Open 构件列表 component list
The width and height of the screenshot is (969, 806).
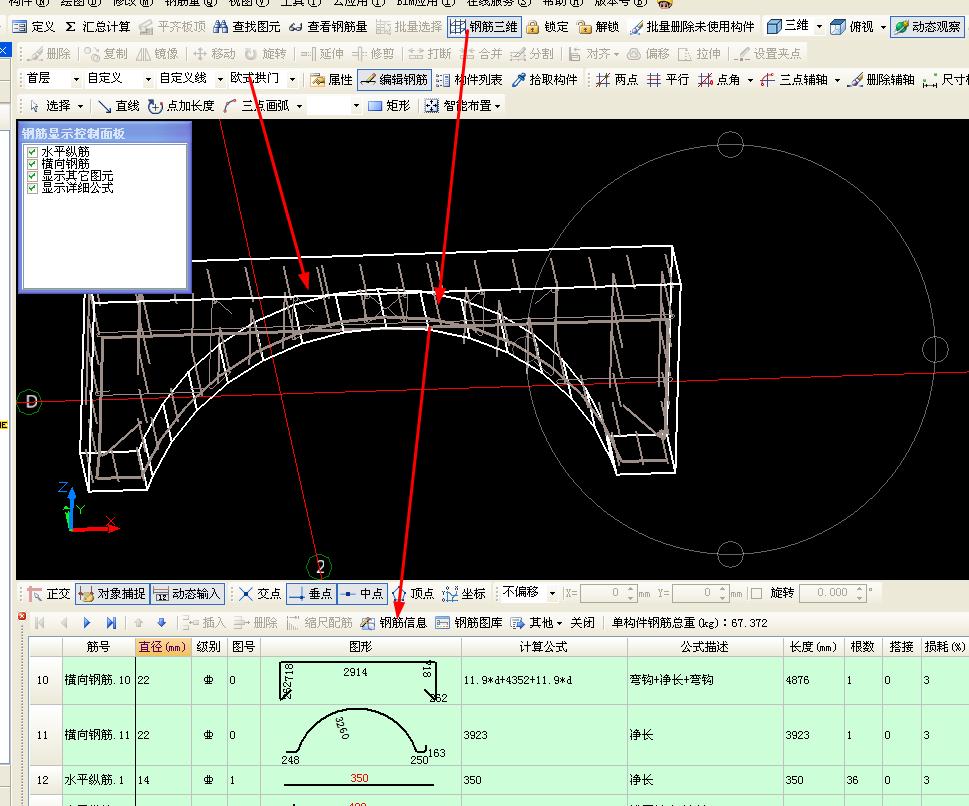(x=469, y=79)
